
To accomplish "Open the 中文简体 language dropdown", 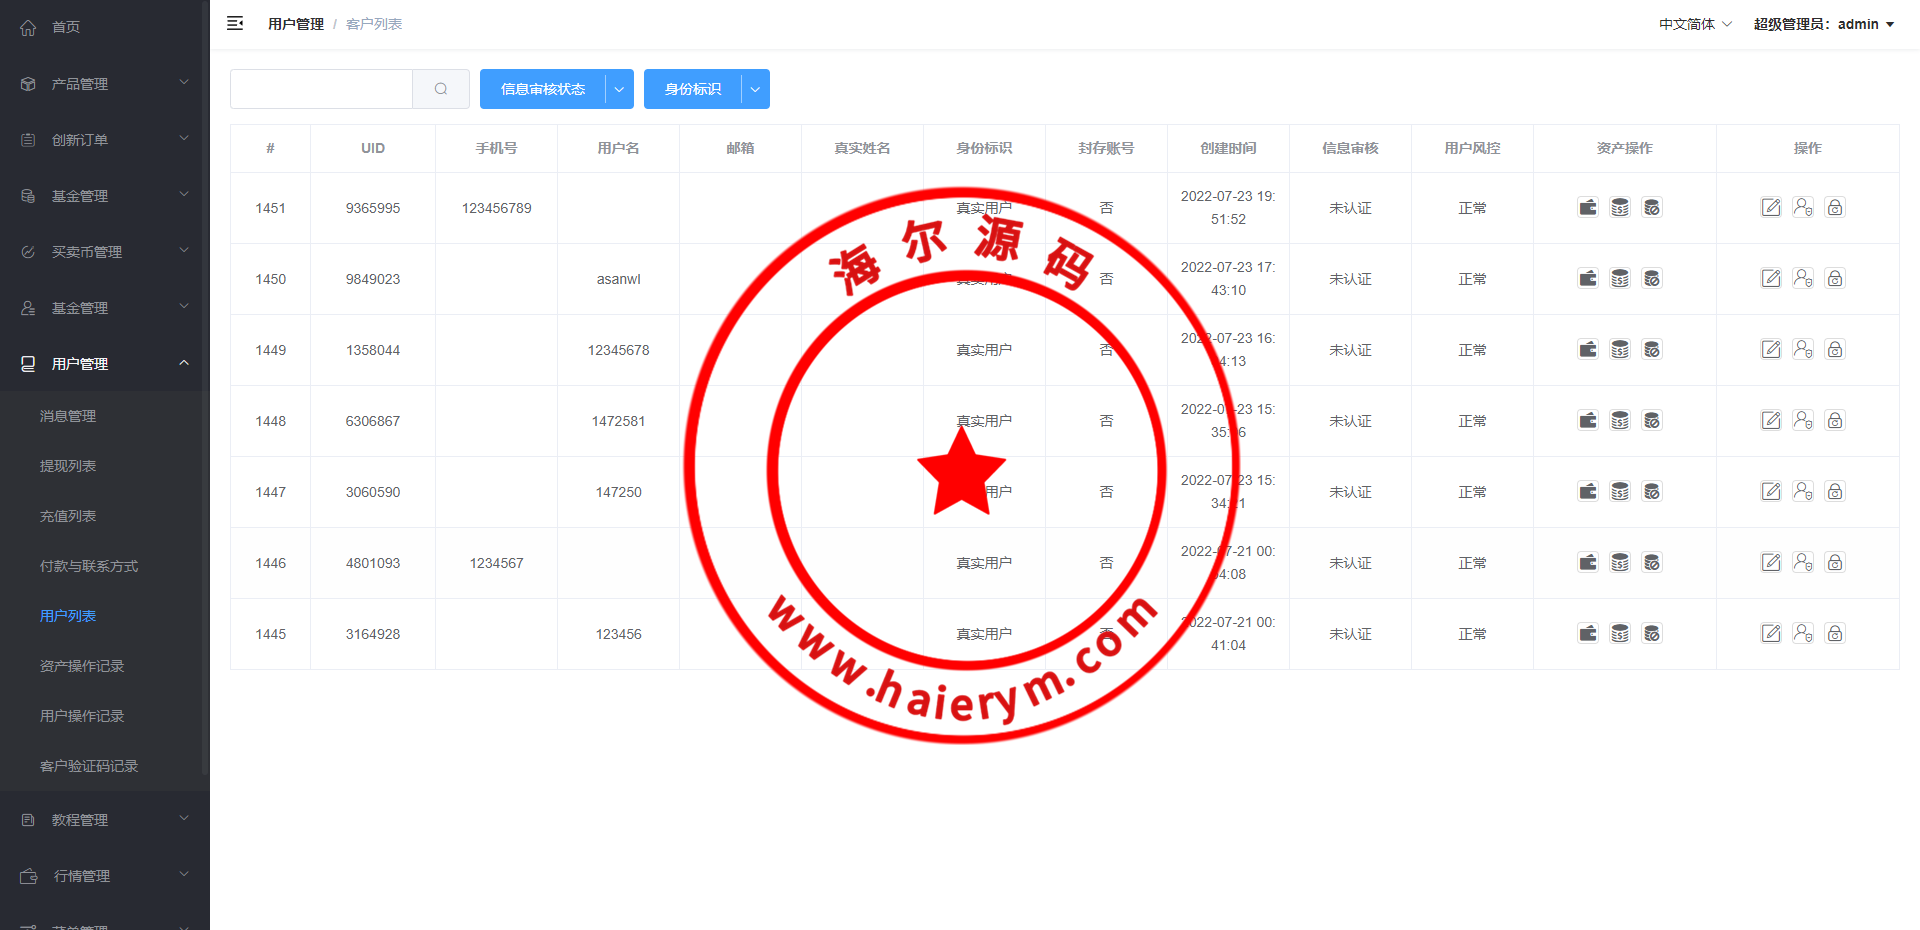I will [1695, 24].
